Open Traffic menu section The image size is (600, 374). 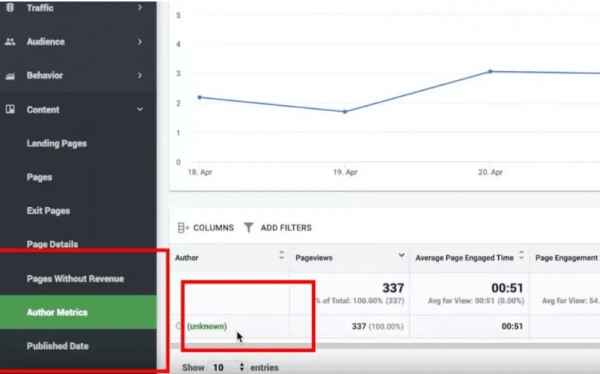78,8
